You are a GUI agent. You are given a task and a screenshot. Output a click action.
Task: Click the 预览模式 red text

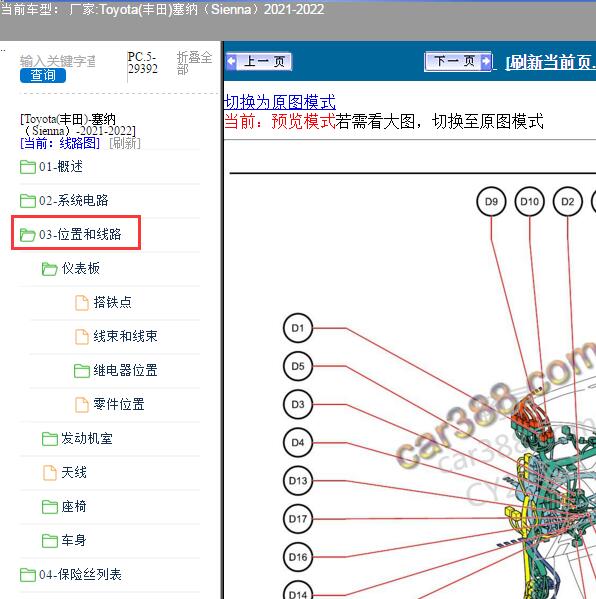[303, 121]
